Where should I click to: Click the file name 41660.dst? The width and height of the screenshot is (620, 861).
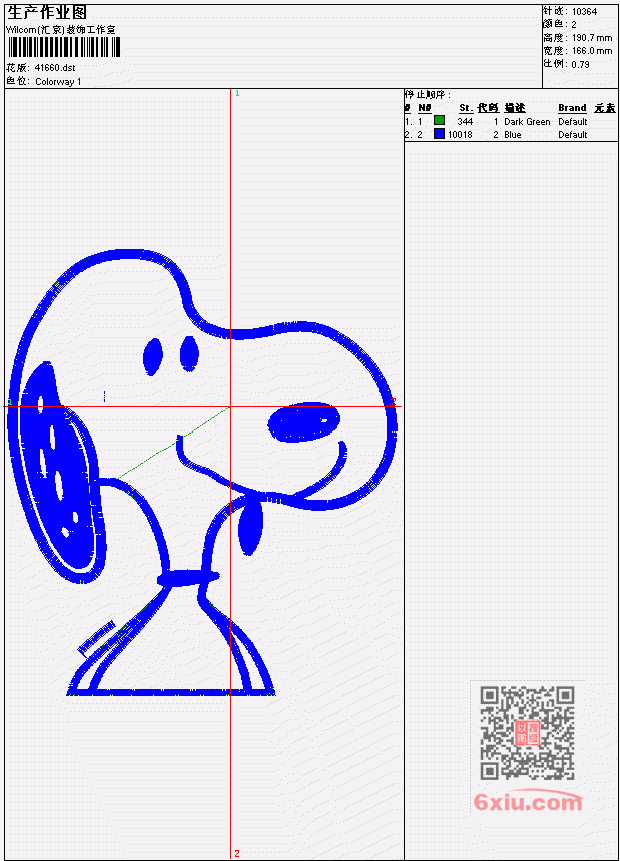[x=55, y=68]
